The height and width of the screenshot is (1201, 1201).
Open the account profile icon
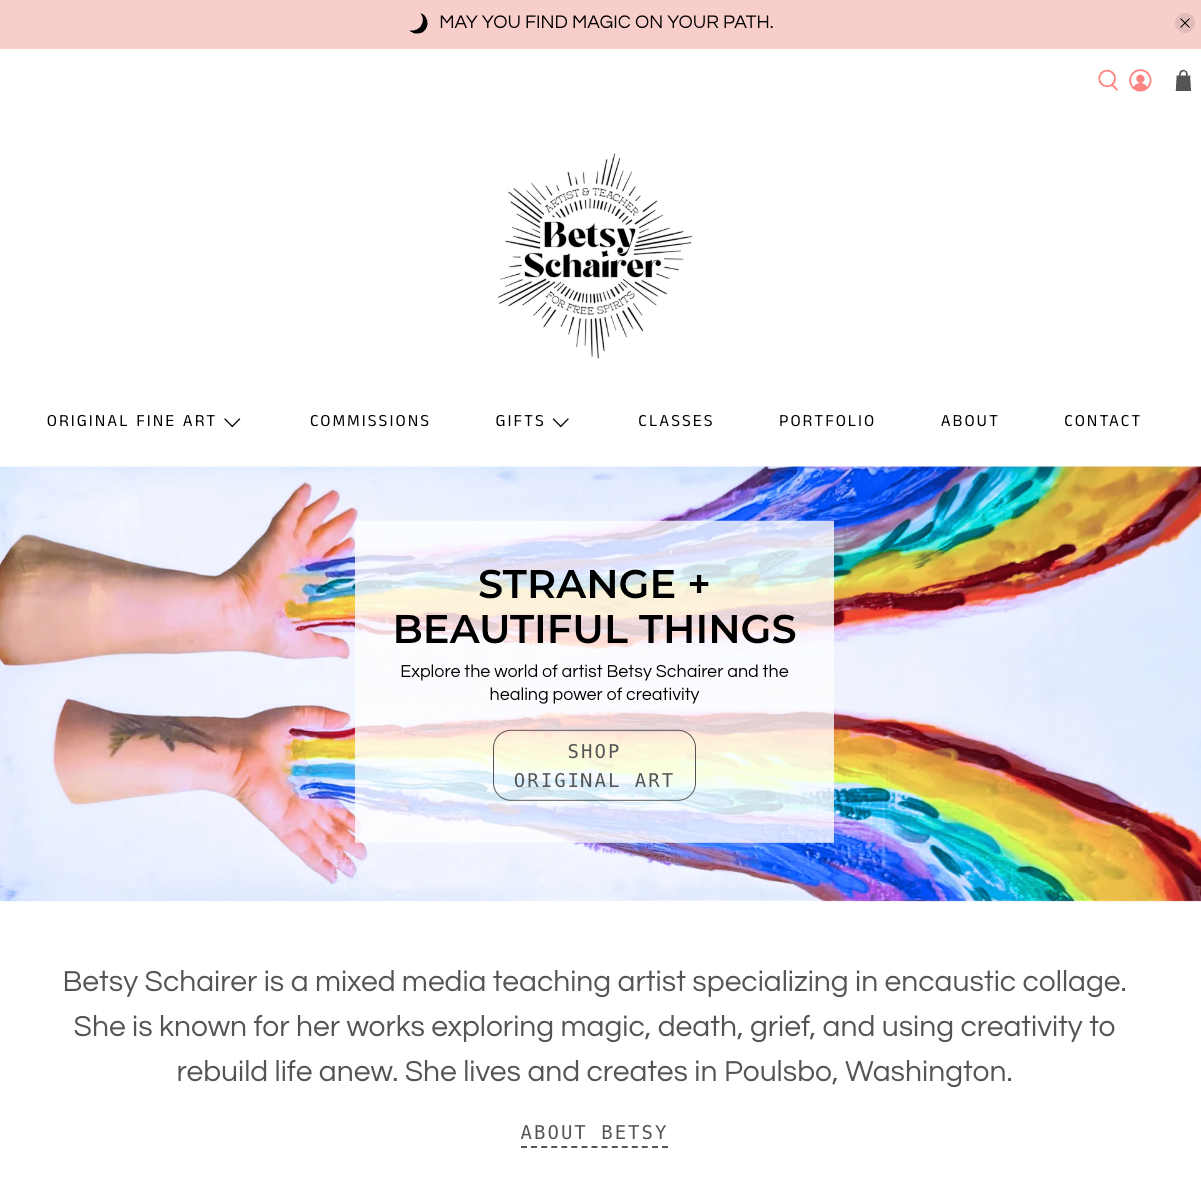coord(1140,81)
